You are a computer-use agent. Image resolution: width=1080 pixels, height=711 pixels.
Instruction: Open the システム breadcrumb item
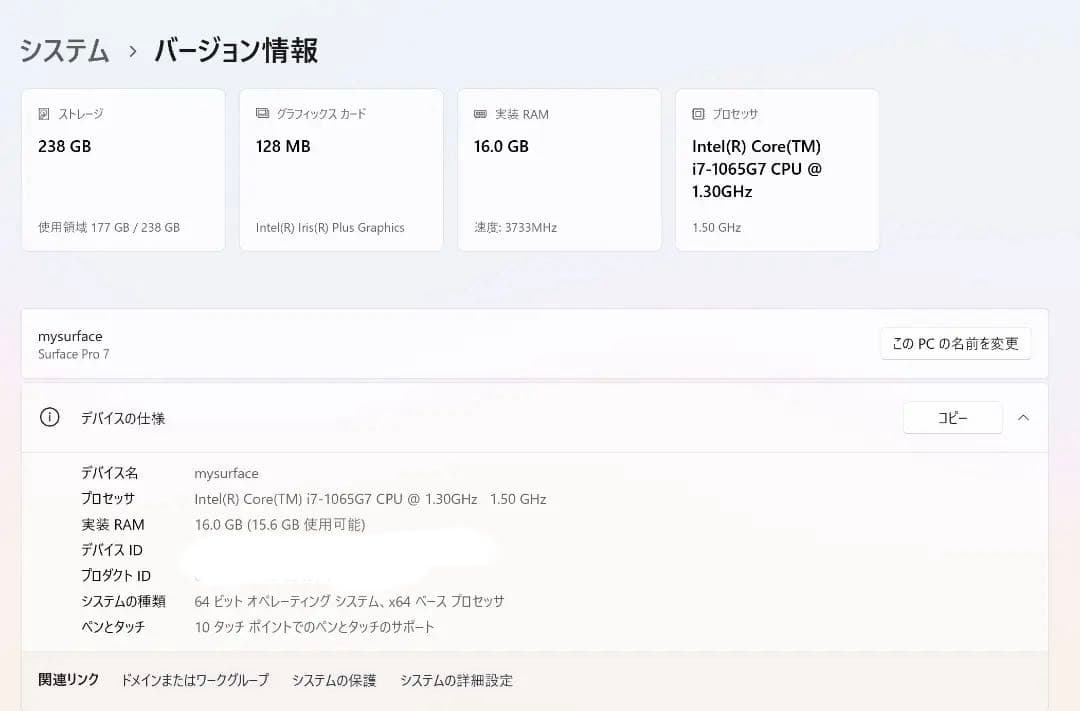tap(62, 52)
